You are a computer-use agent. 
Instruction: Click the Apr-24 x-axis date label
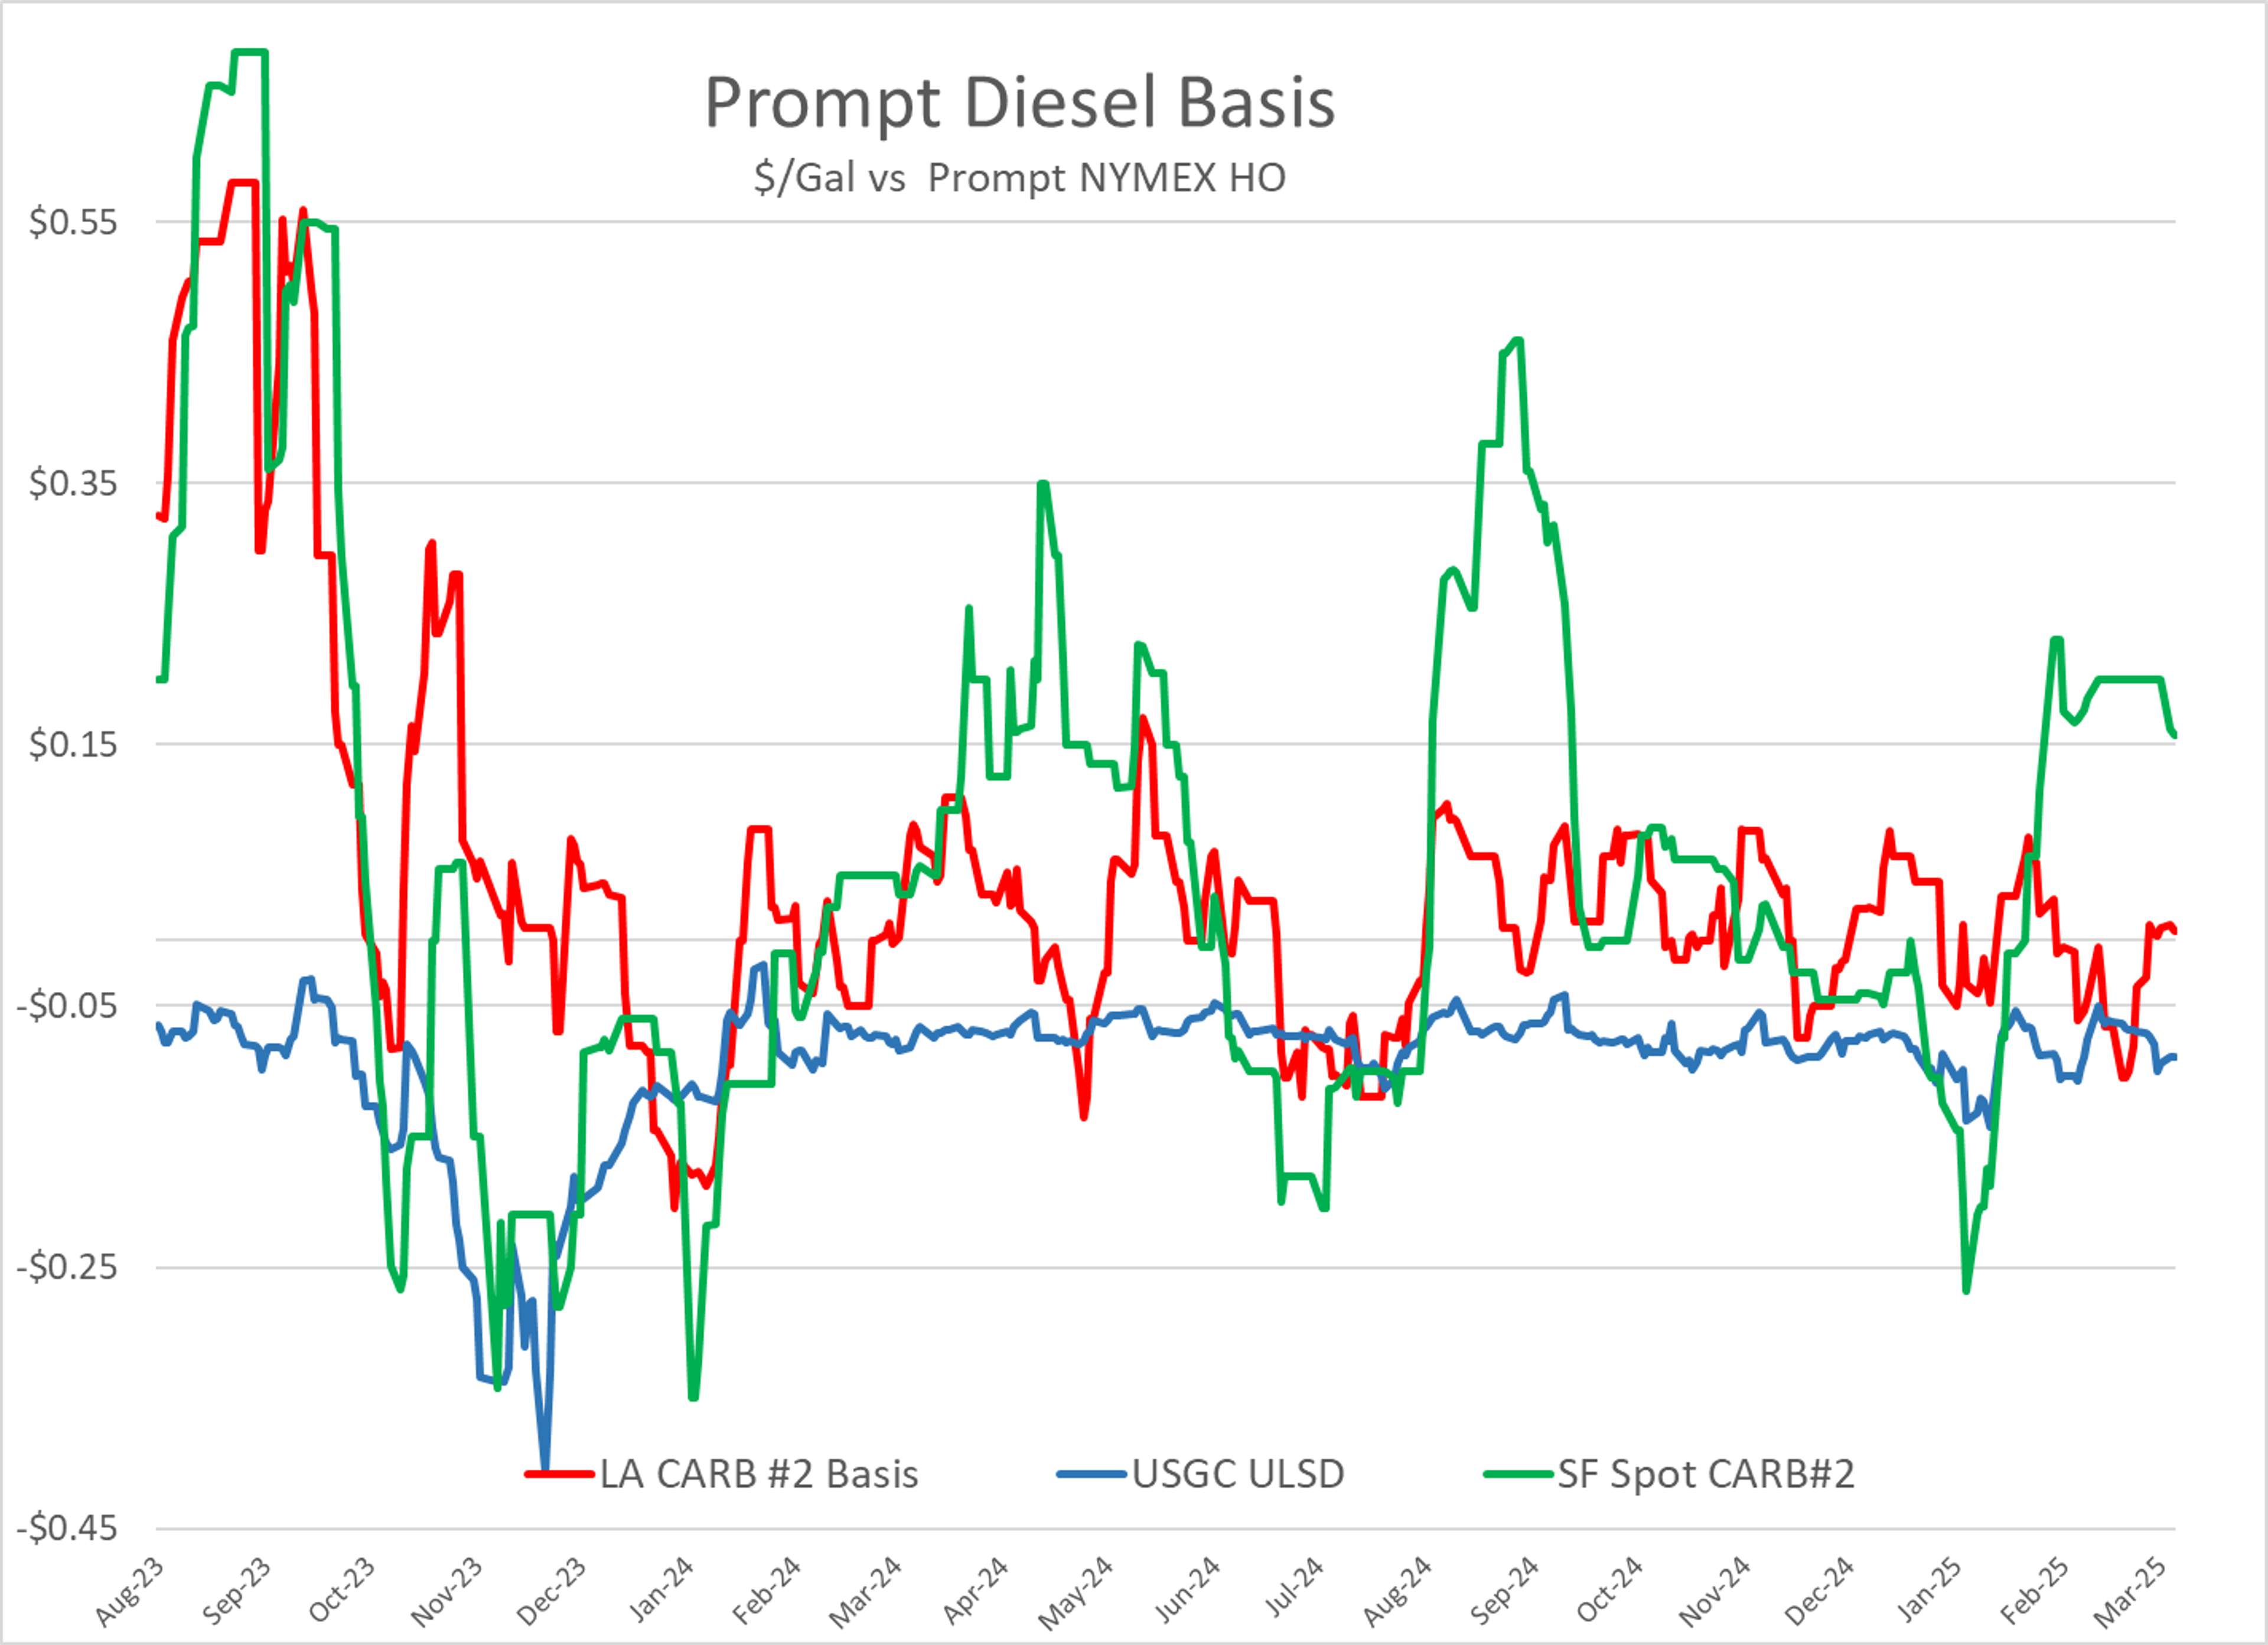pos(975,1592)
